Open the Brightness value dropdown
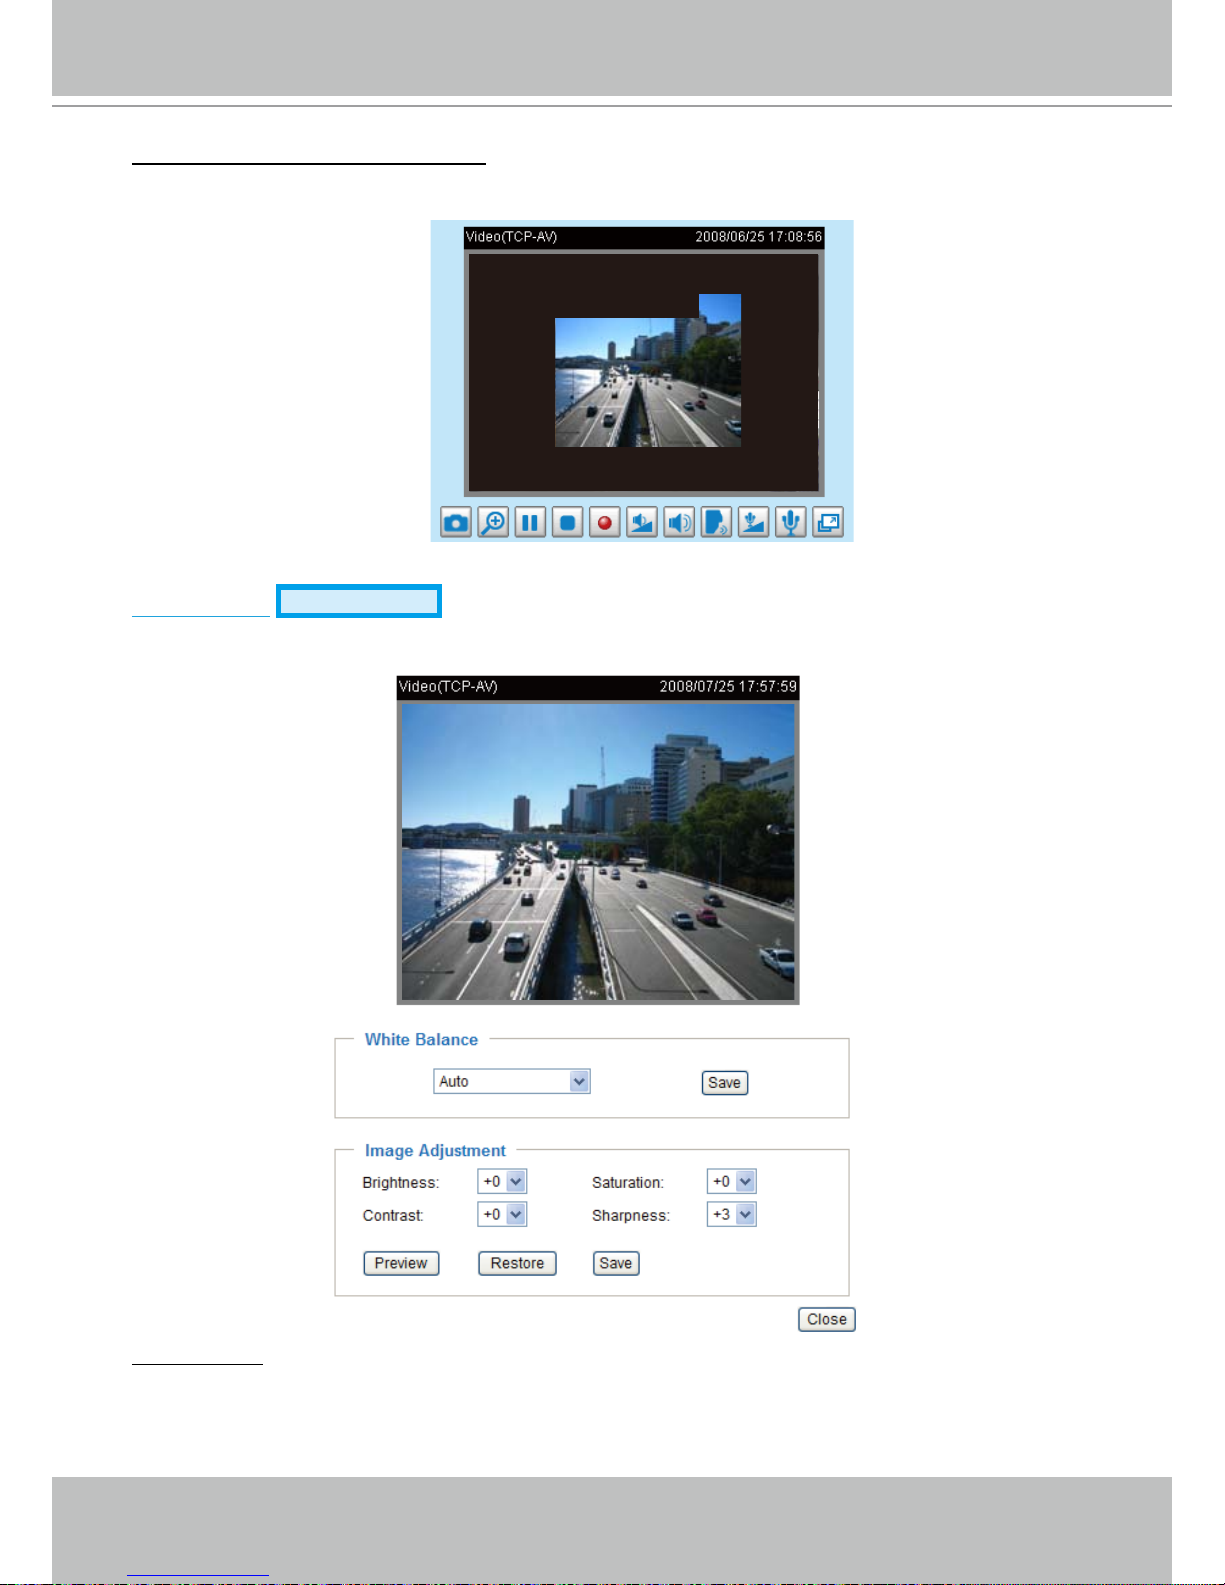 tap(502, 1181)
